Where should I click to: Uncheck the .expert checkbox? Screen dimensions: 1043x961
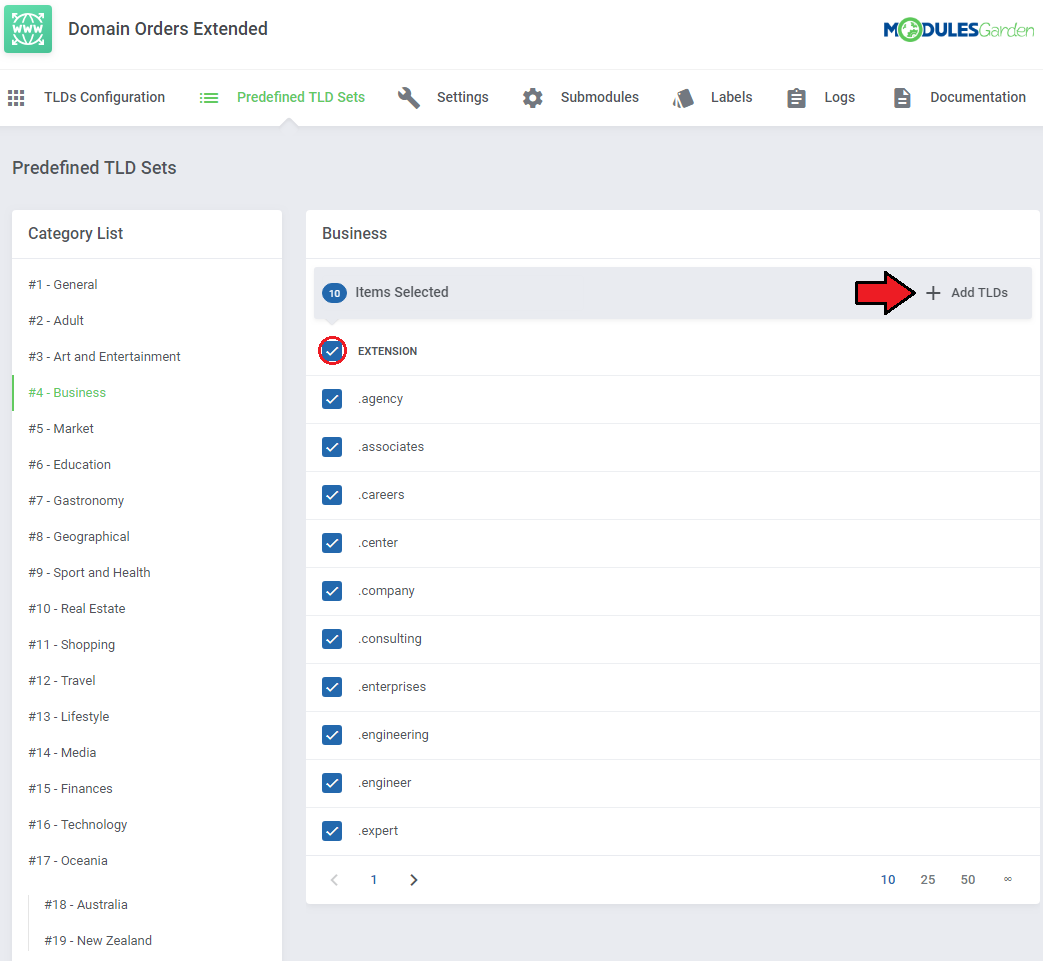pos(332,831)
